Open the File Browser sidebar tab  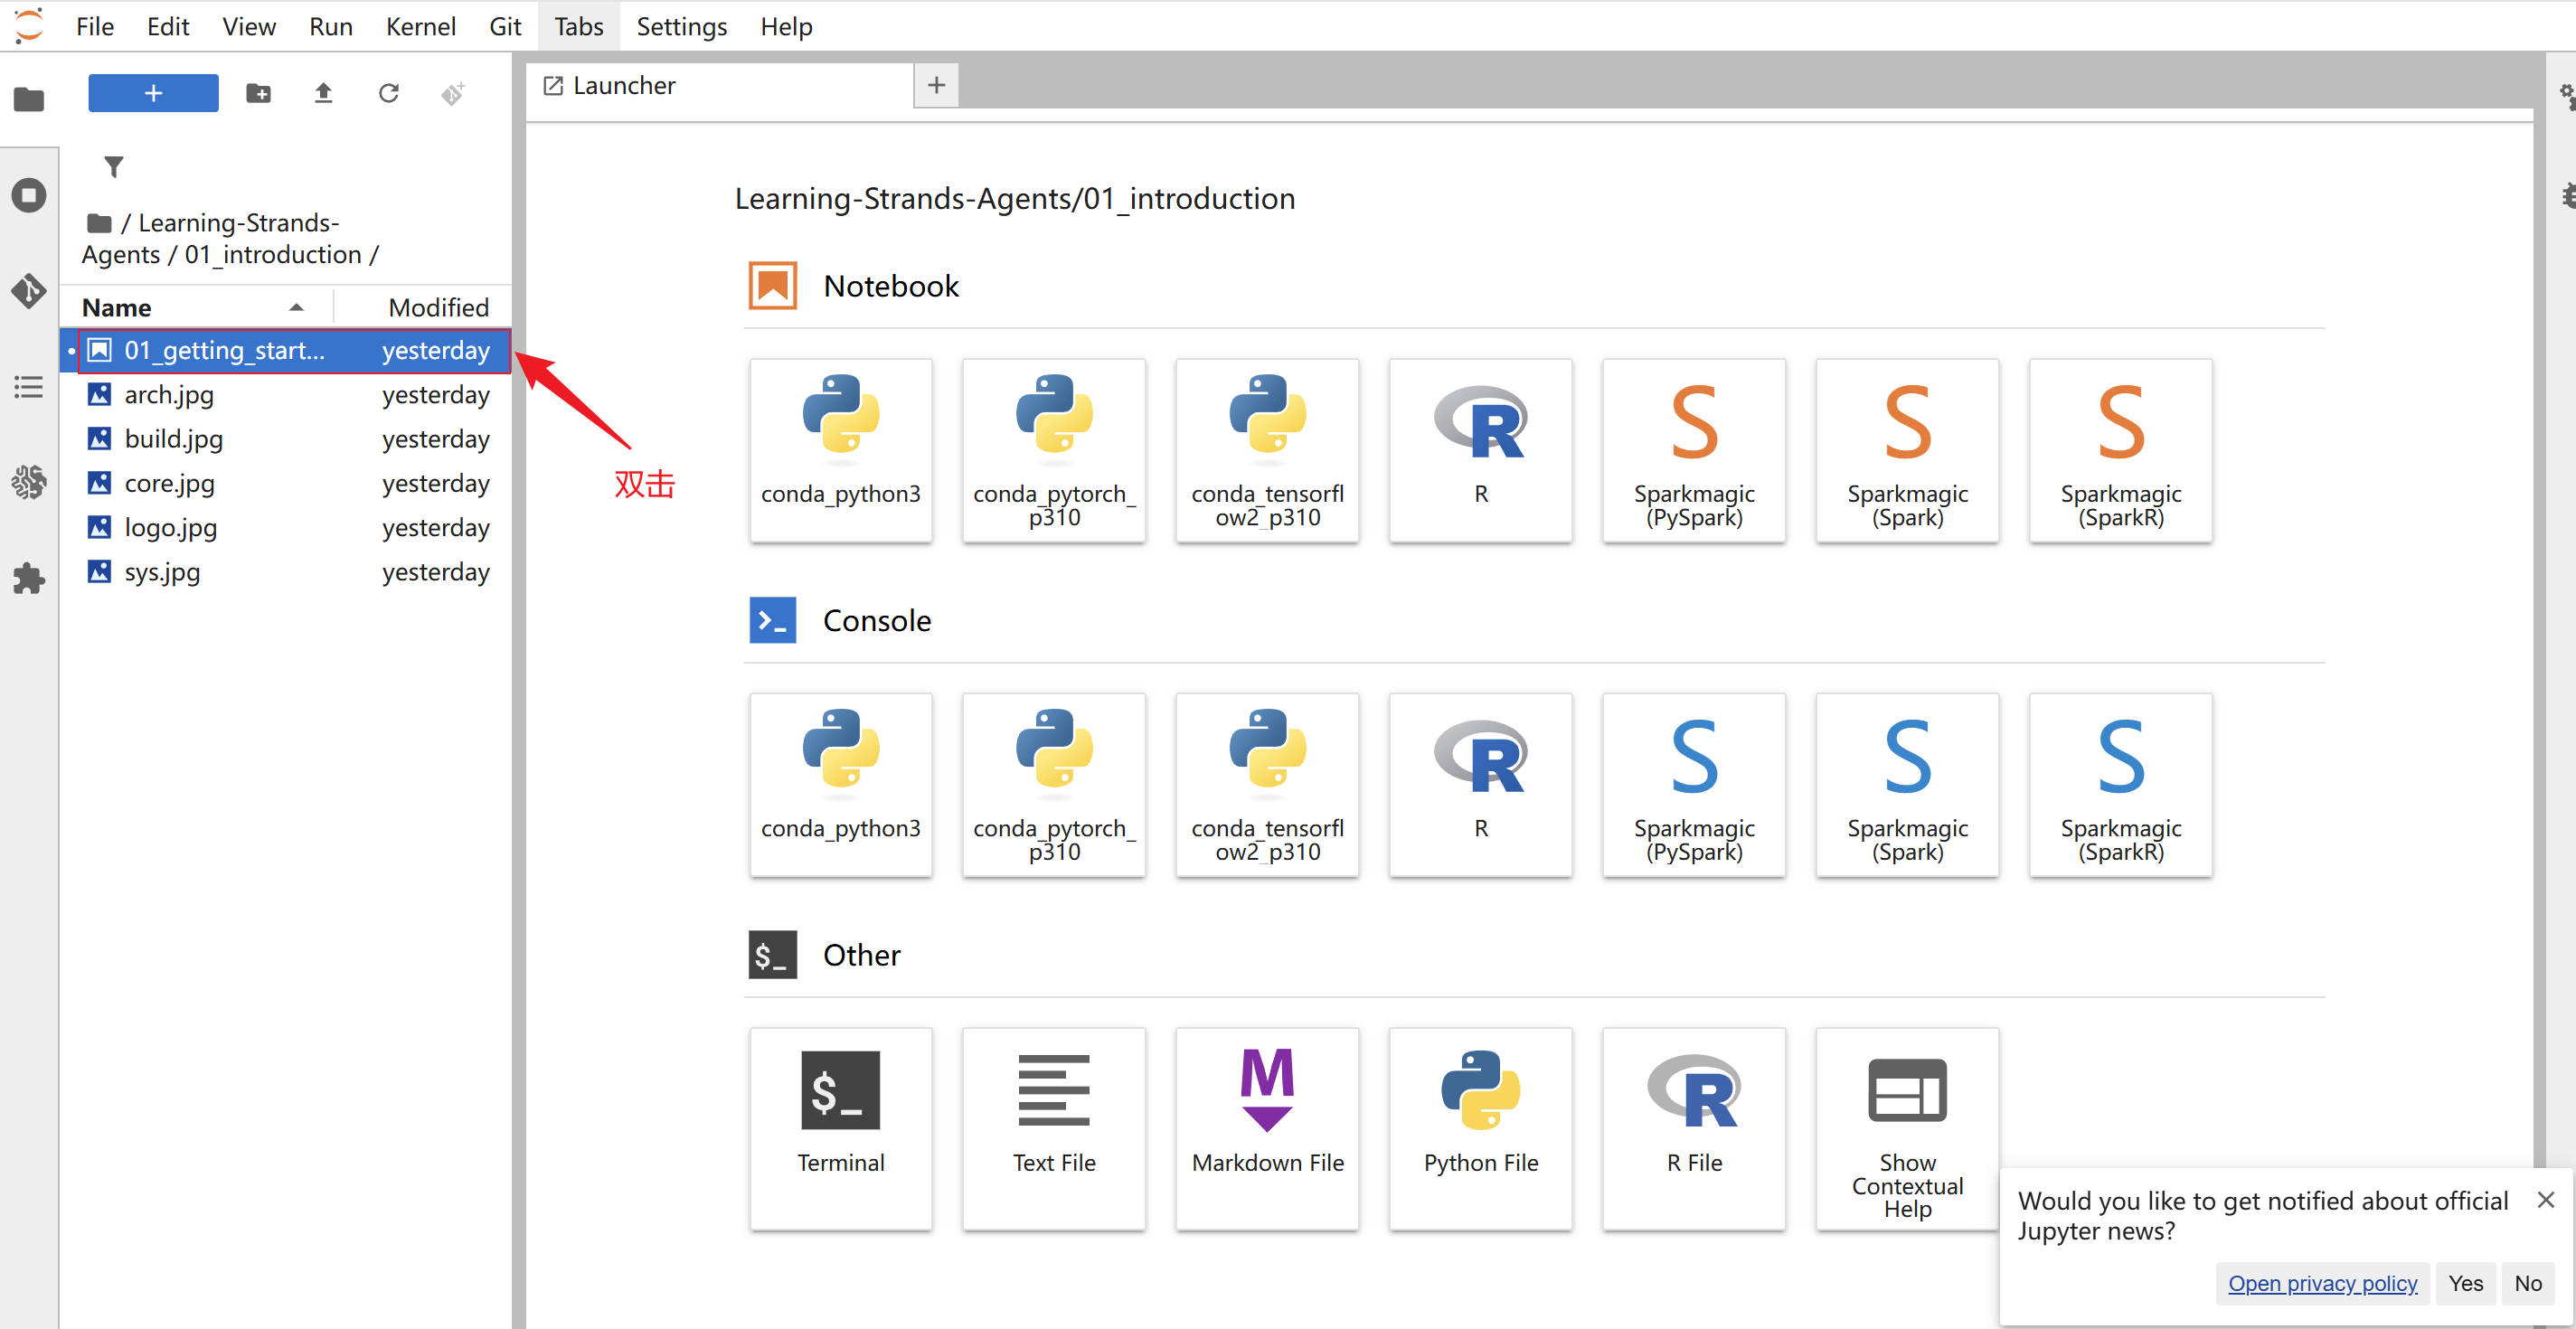(x=29, y=99)
